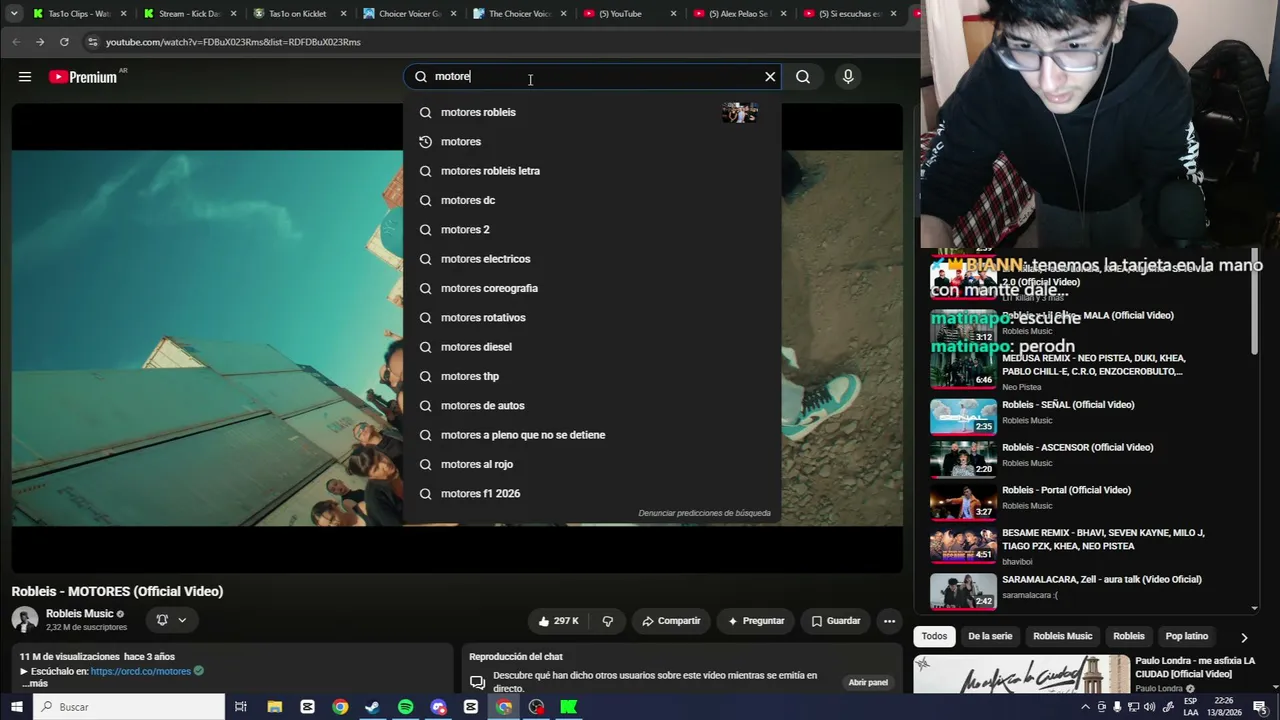This screenshot has height=720, width=1280.
Task: Toggle the subscription notification bell
Action: click(x=162, y=620)
